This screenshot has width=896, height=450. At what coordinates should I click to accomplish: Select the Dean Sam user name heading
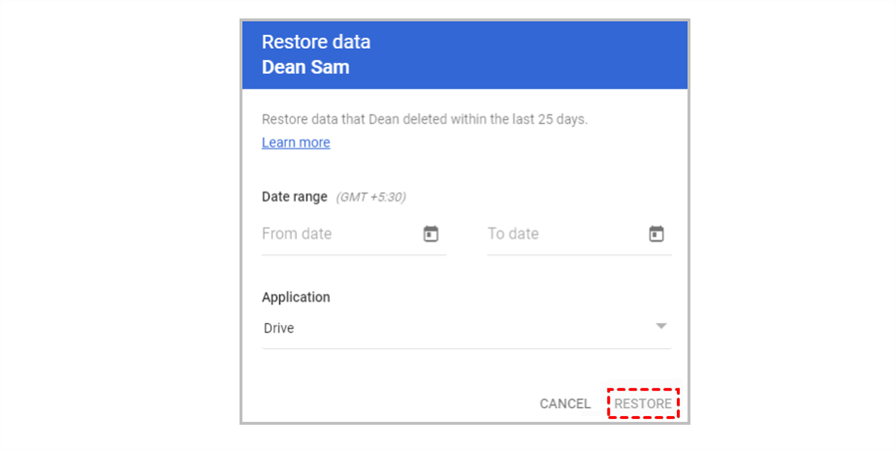306,68
